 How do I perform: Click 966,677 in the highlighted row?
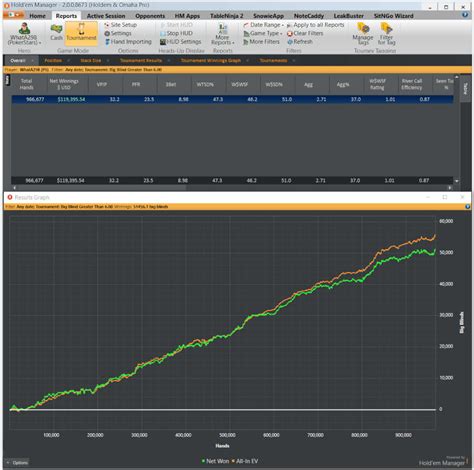tap(35, 99)
